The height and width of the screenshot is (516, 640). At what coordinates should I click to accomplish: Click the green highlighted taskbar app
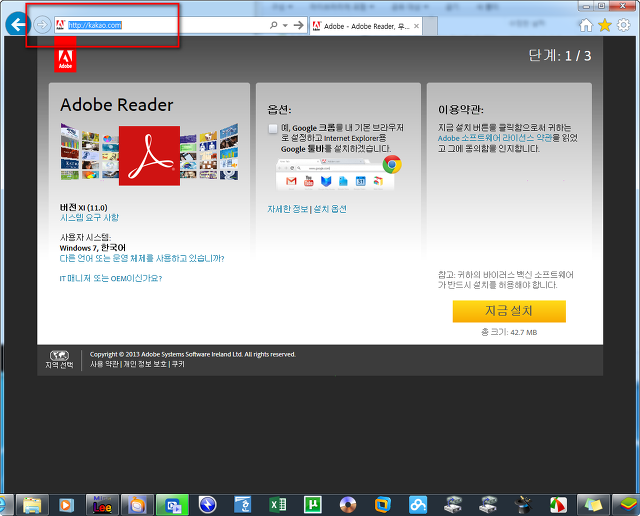pos(172,505)
